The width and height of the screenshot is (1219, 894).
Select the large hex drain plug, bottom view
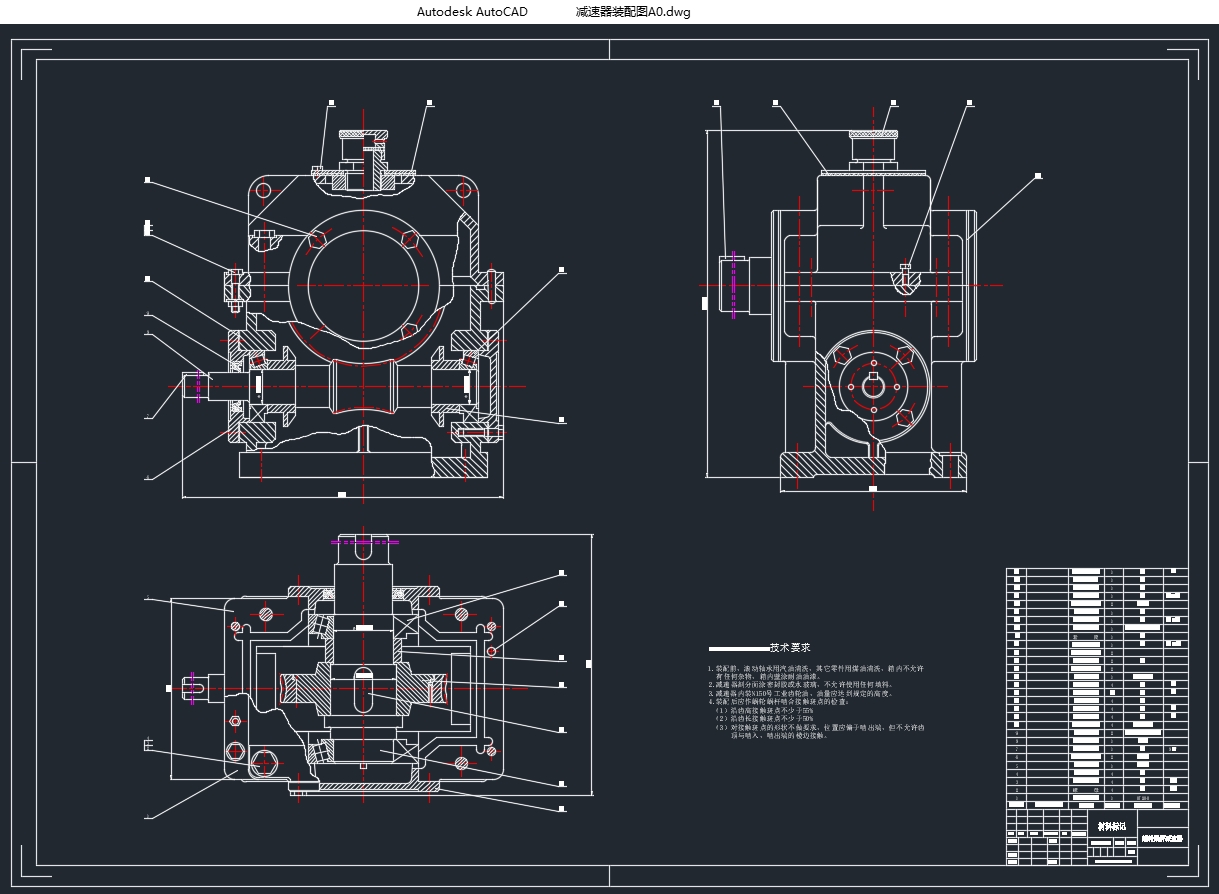point(265,763)
